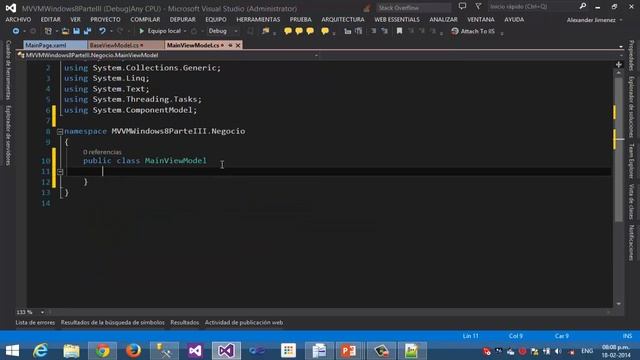Click the ENG language indicator
Screen dimensions: 640x360
(587, 351)
